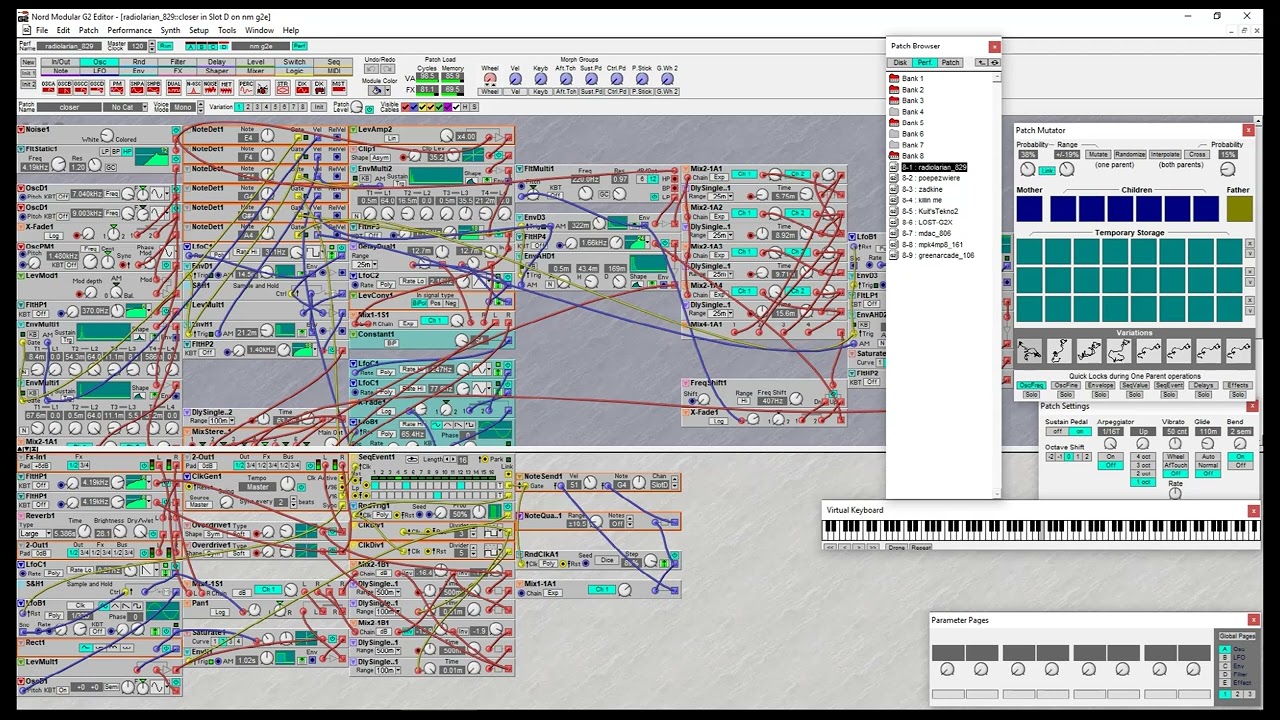Open the Synth menu
This screenshot has height=720, width=1280.
pyautogui.click(x=171, y=30)
